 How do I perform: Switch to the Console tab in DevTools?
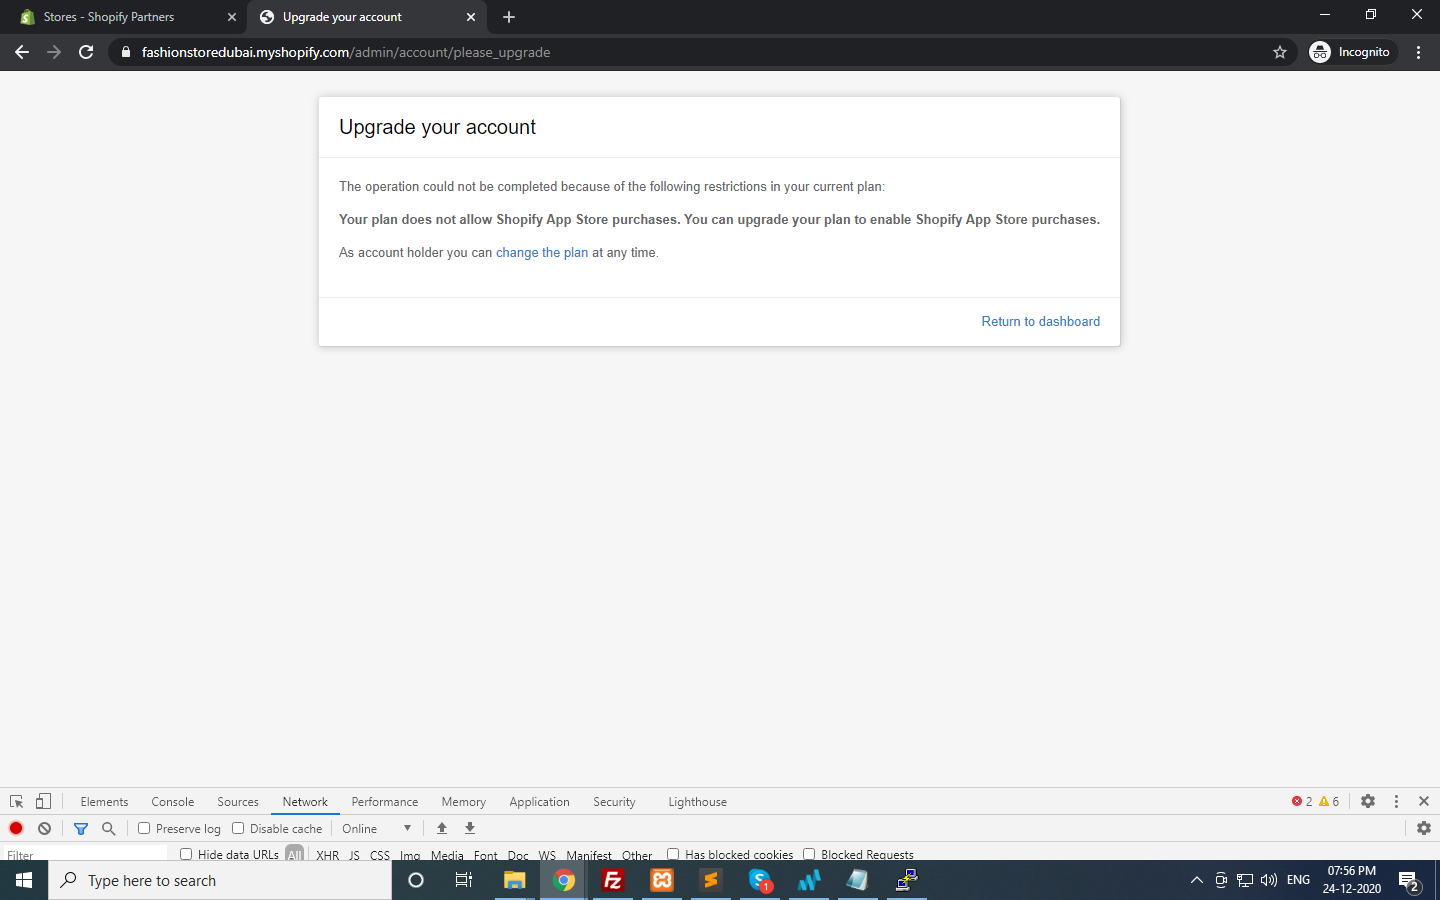[172, 801]
